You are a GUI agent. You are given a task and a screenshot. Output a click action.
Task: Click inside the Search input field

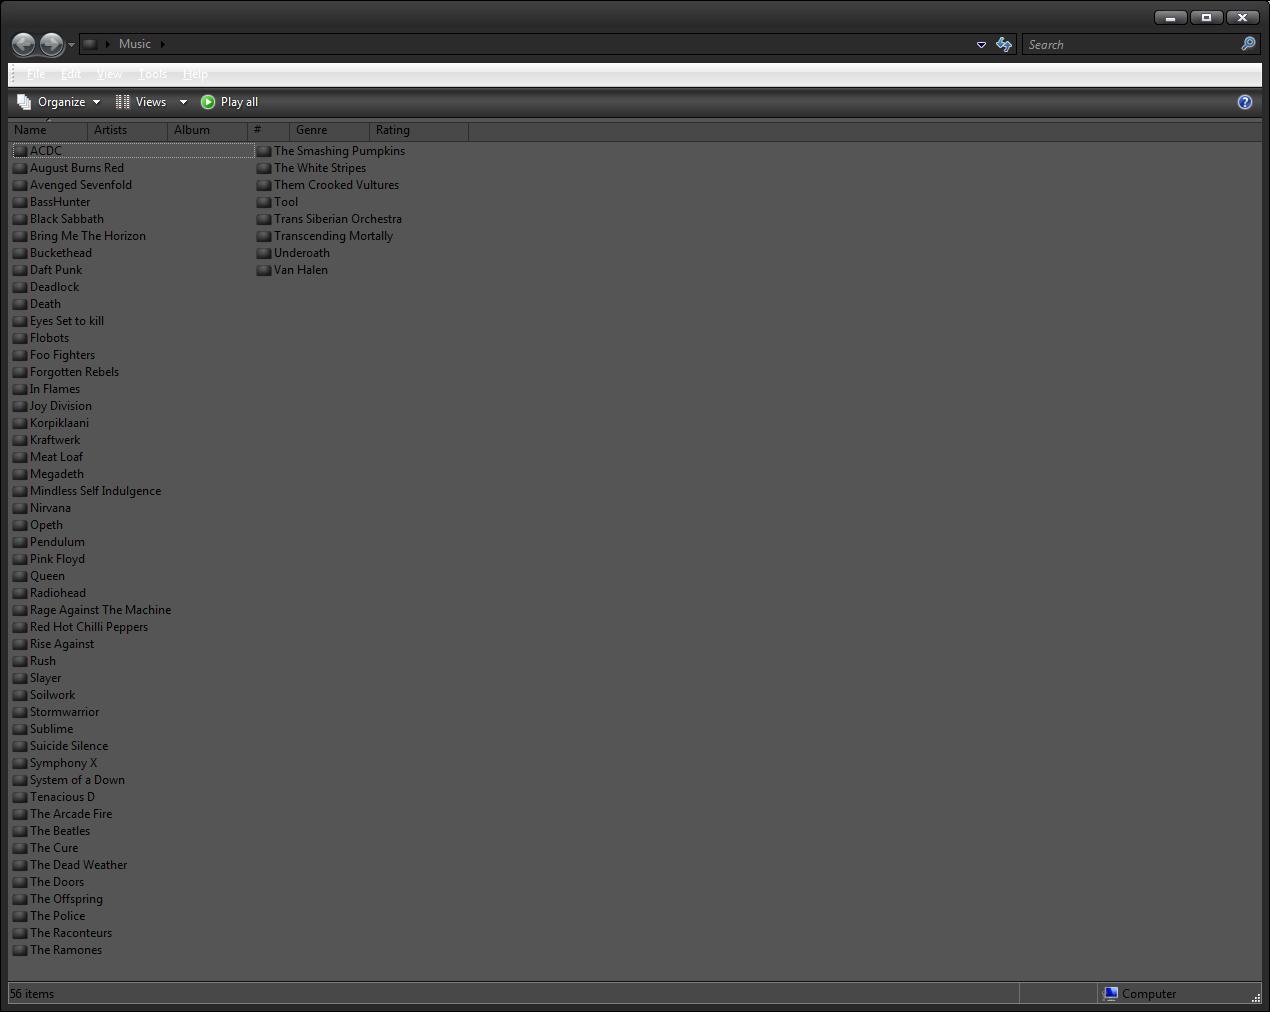tap(1120, 44)
